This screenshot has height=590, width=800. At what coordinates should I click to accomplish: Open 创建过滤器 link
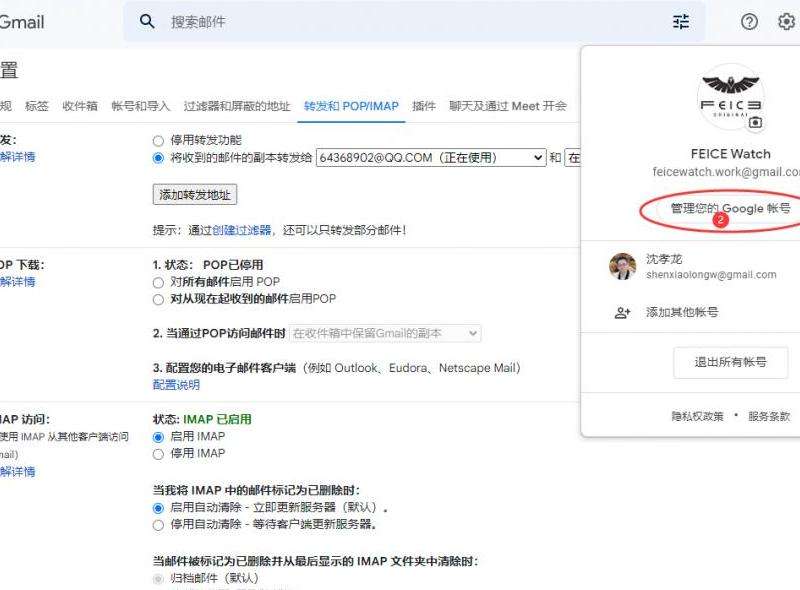(242, 230)
